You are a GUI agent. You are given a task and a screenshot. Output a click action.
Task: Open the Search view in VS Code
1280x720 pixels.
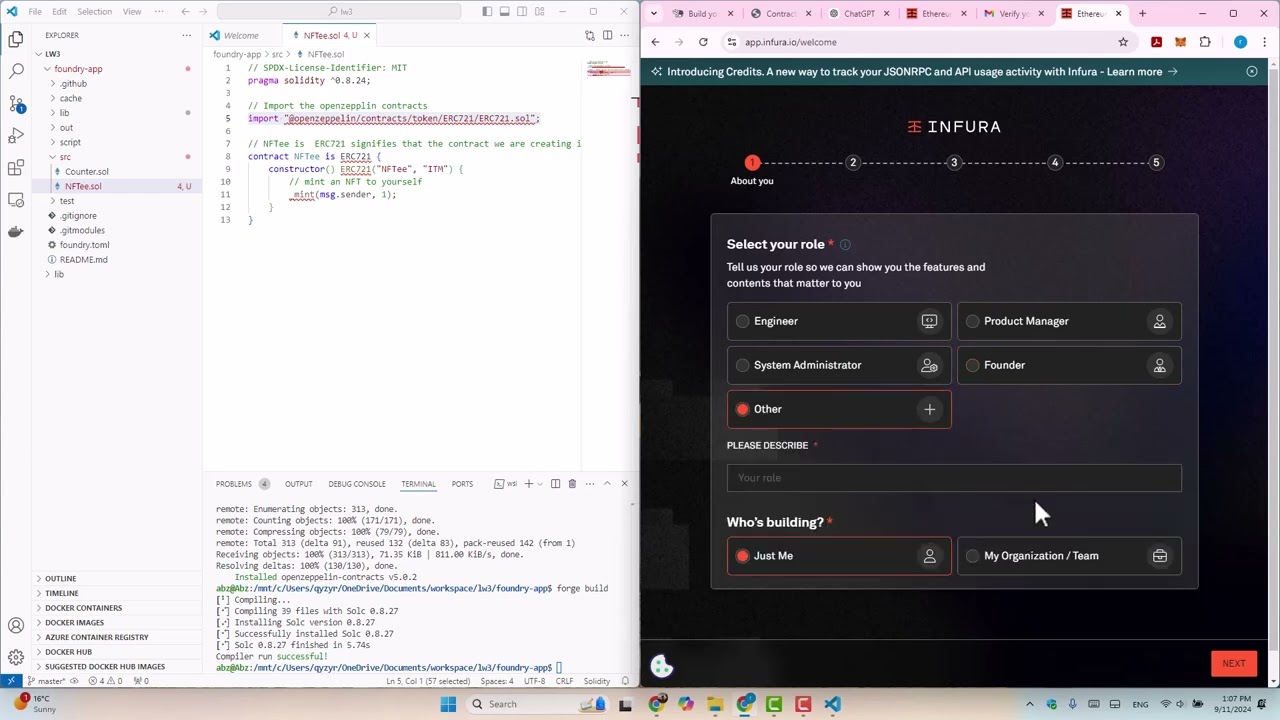click(16, 72)
